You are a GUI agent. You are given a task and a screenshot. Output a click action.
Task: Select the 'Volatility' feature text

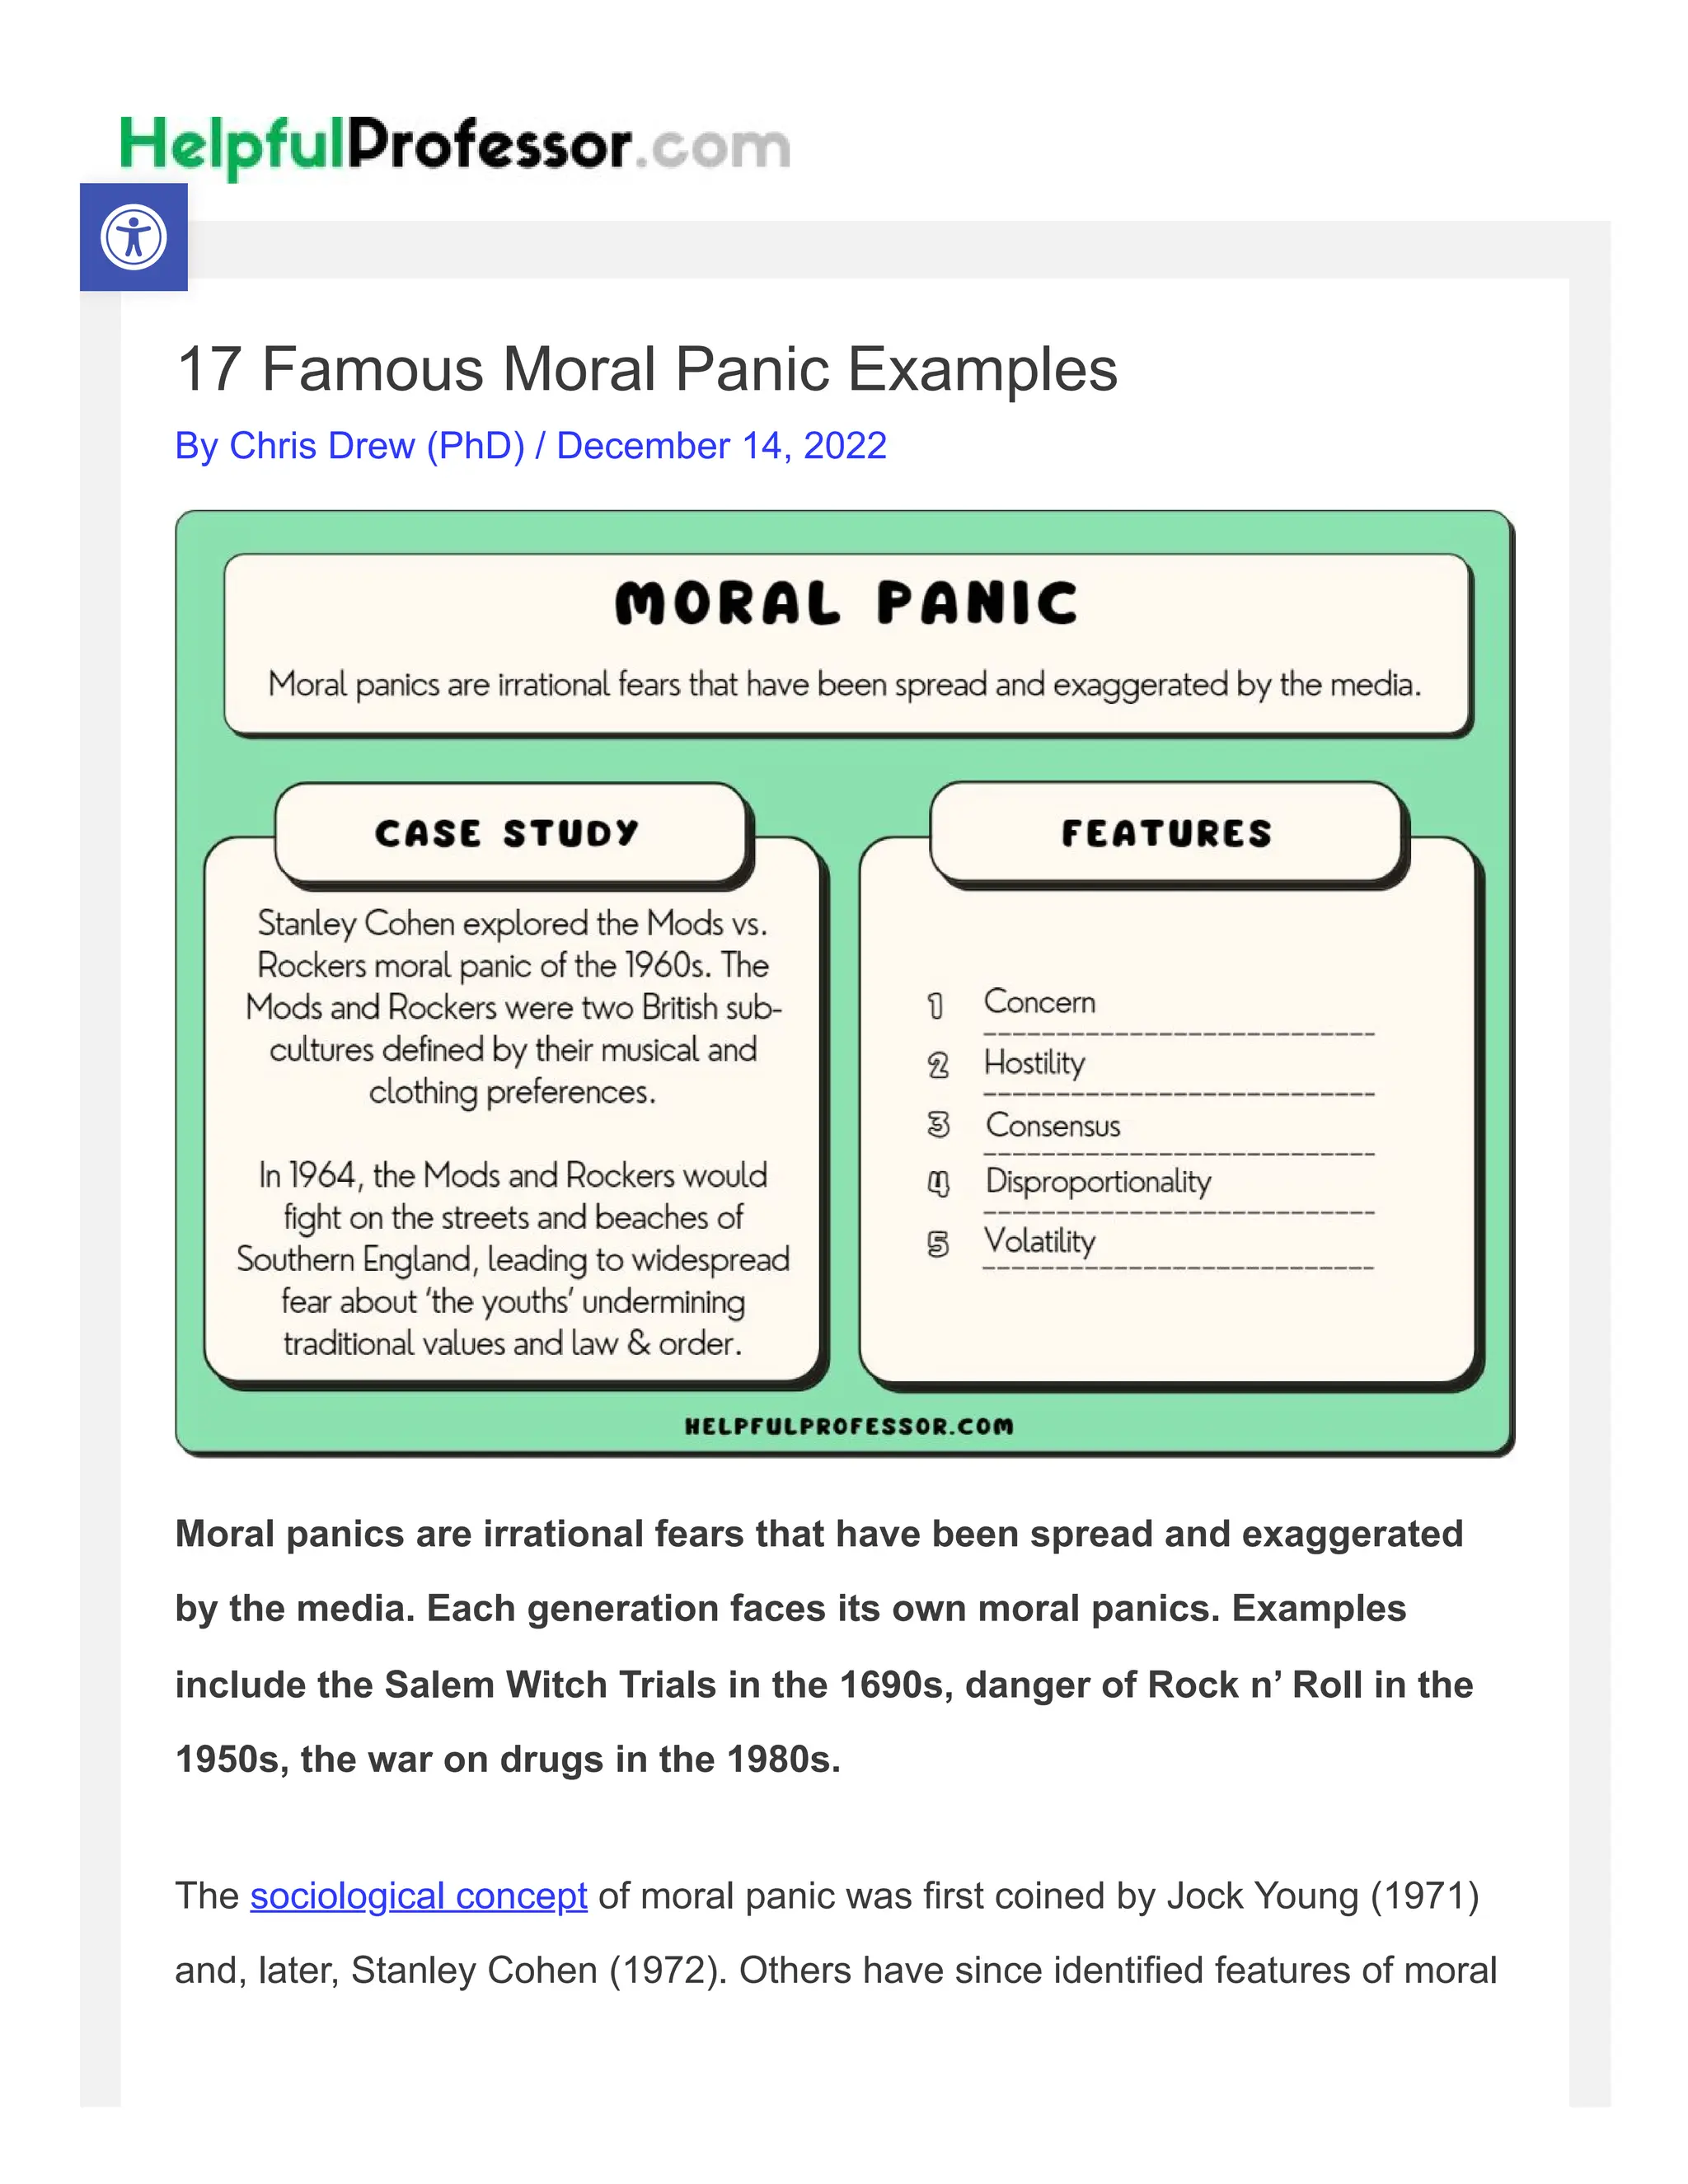pos(1040,1240)
